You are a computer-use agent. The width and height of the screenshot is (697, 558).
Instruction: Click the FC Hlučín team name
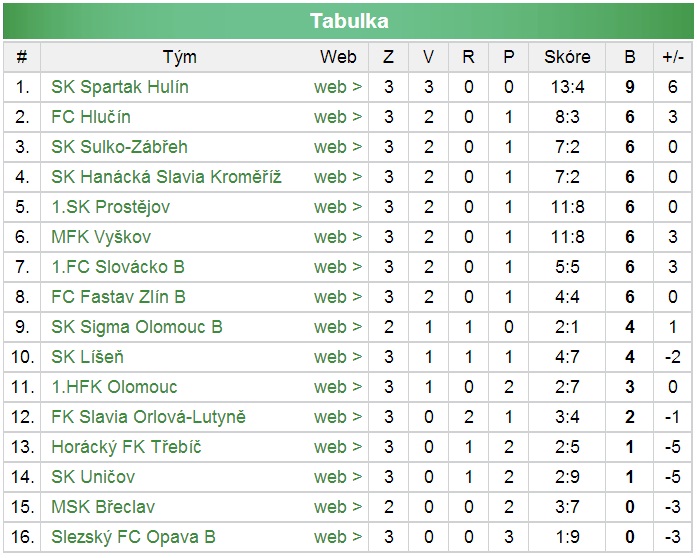(x=91, y=117)
